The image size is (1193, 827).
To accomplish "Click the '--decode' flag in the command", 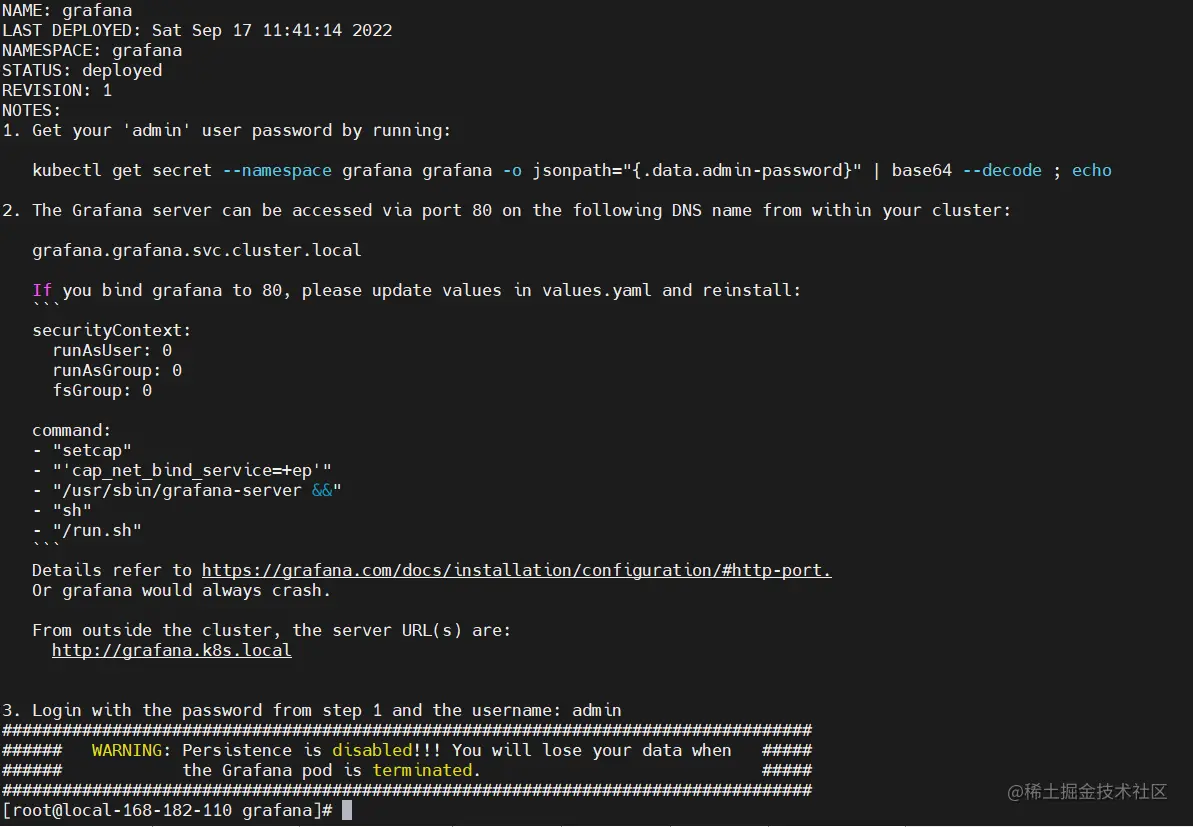I will pyautogui.click(x=1002, y=170).
